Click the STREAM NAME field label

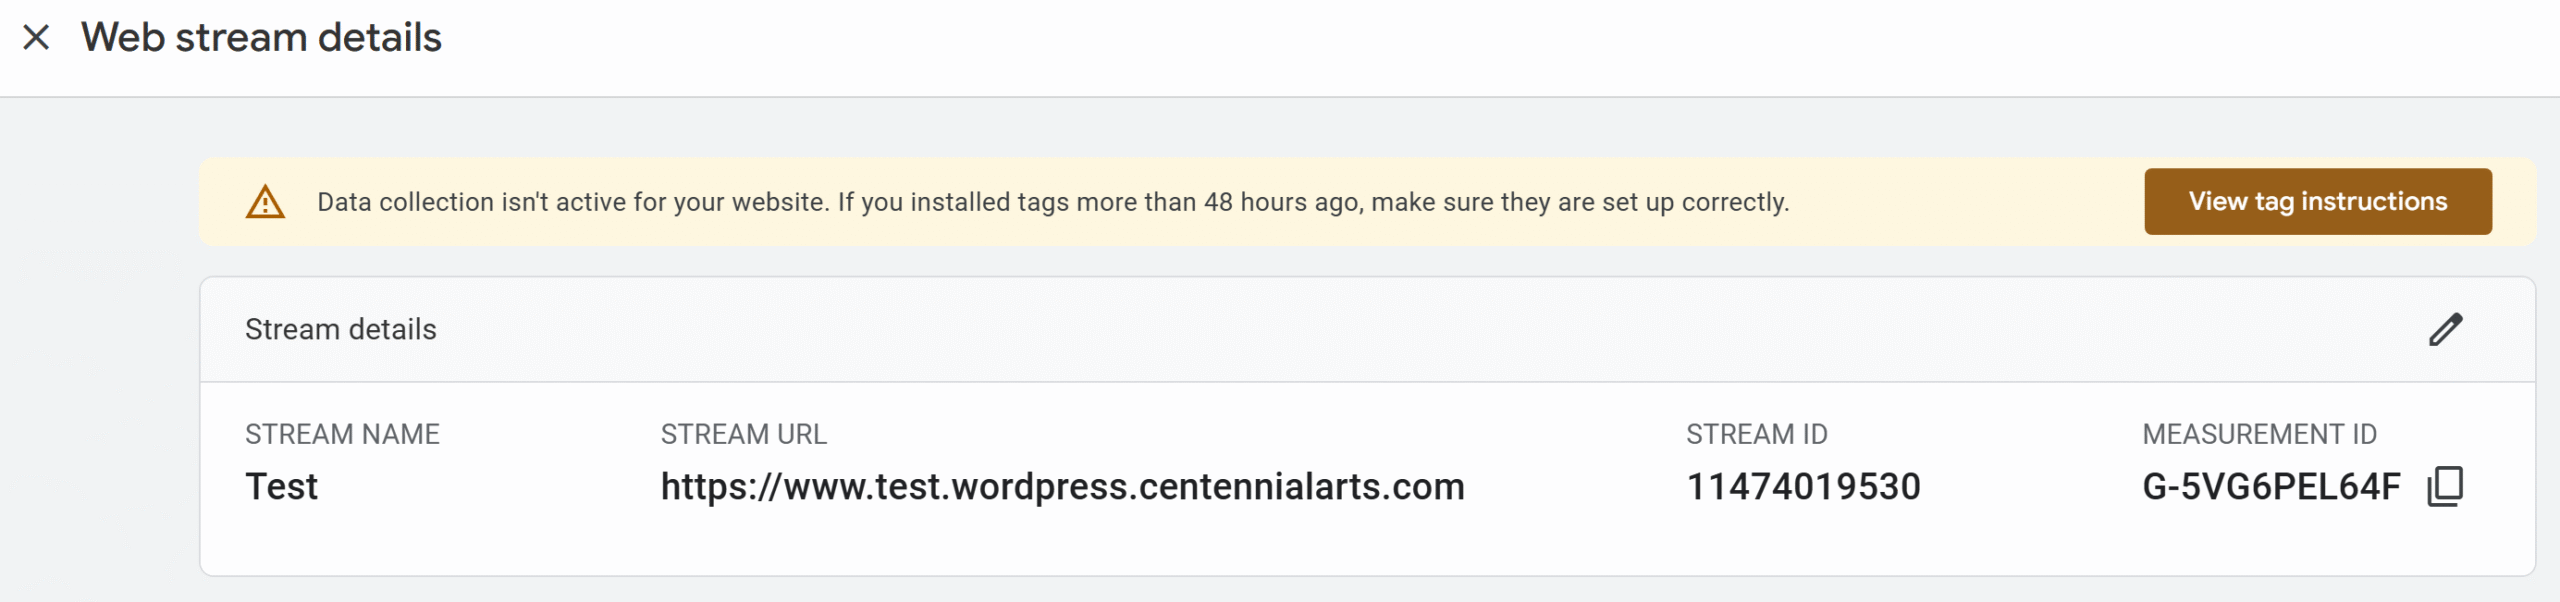pos(342,434)
